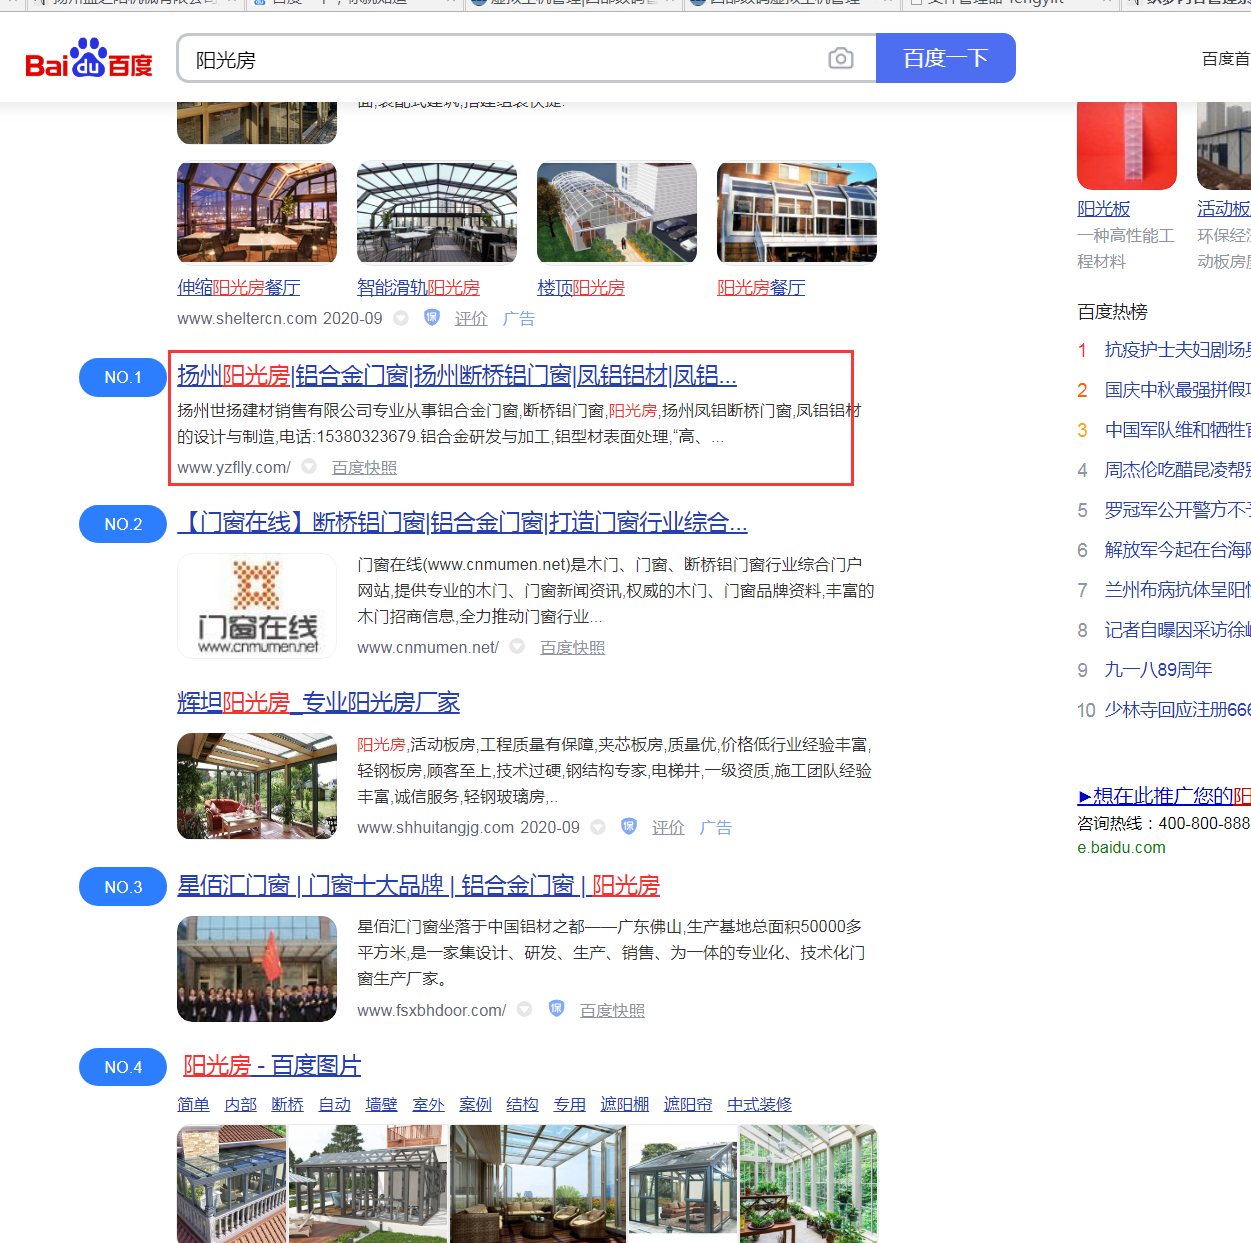The image size is (1251, 1243).
Task: Follow the 阳光房餐厅 text link
Action: pyautogui.click(x=761, y=288)
